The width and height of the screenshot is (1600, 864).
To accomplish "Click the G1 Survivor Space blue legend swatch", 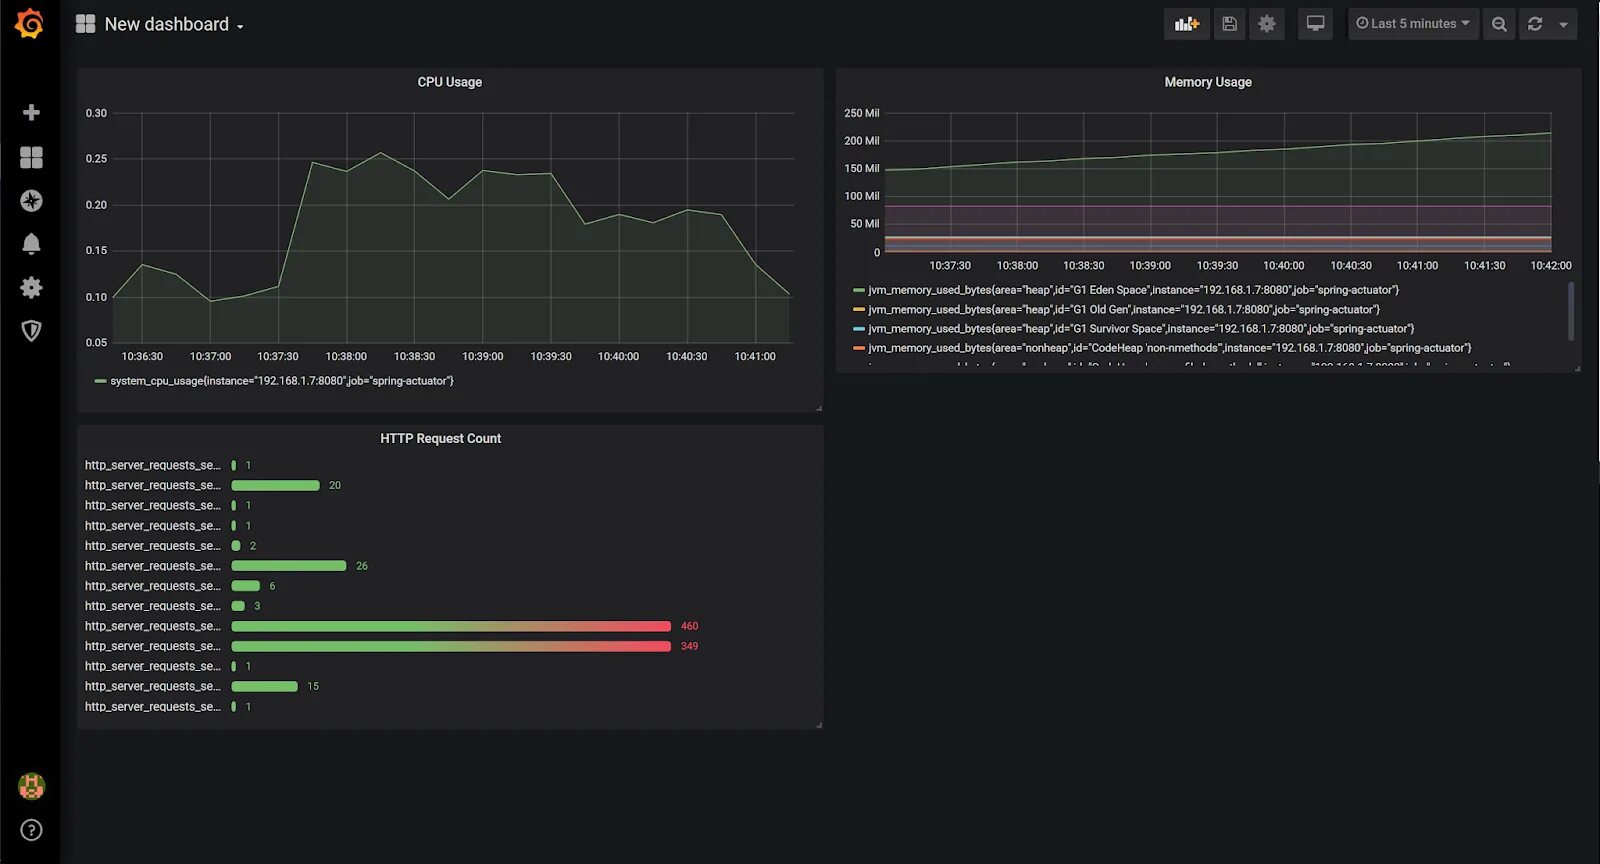I will click(858, 328).
